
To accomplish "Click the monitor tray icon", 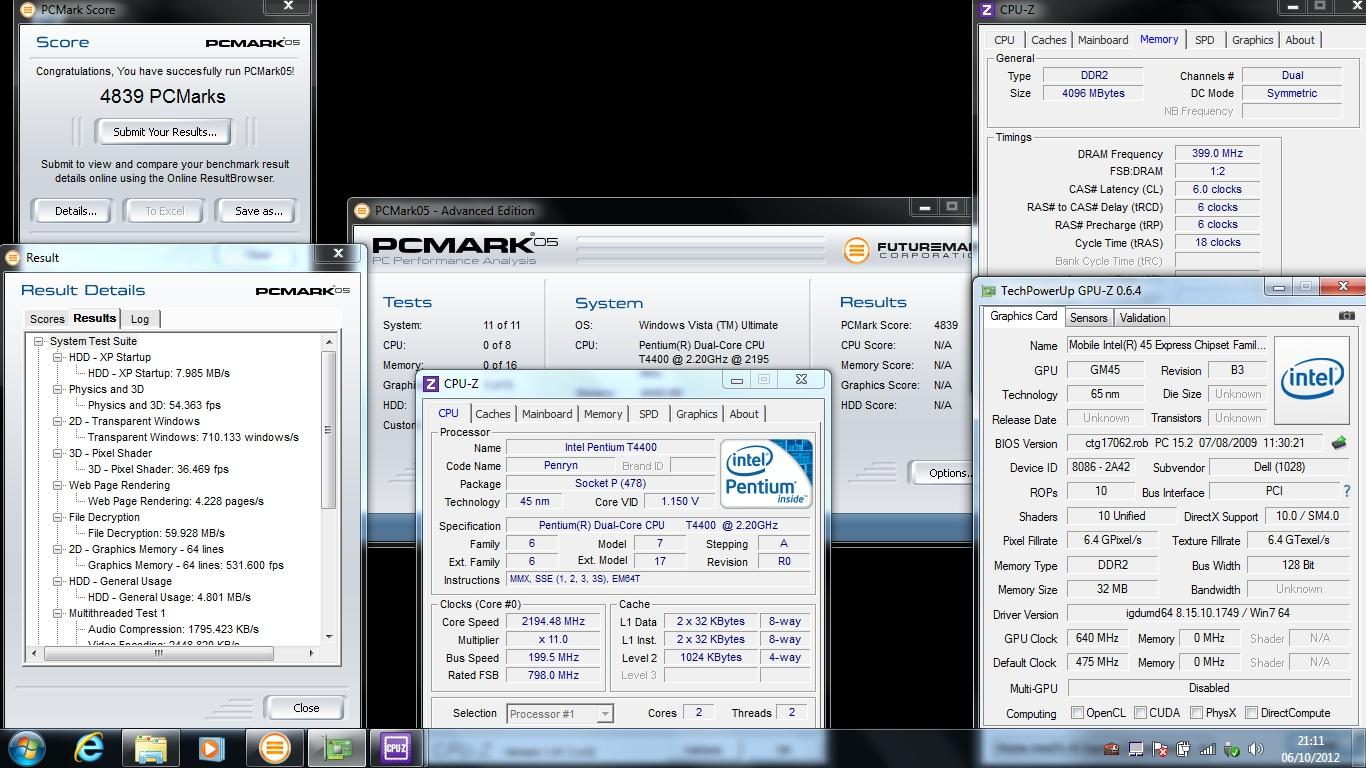I will pyautogui.click(x=1136, y=749).
